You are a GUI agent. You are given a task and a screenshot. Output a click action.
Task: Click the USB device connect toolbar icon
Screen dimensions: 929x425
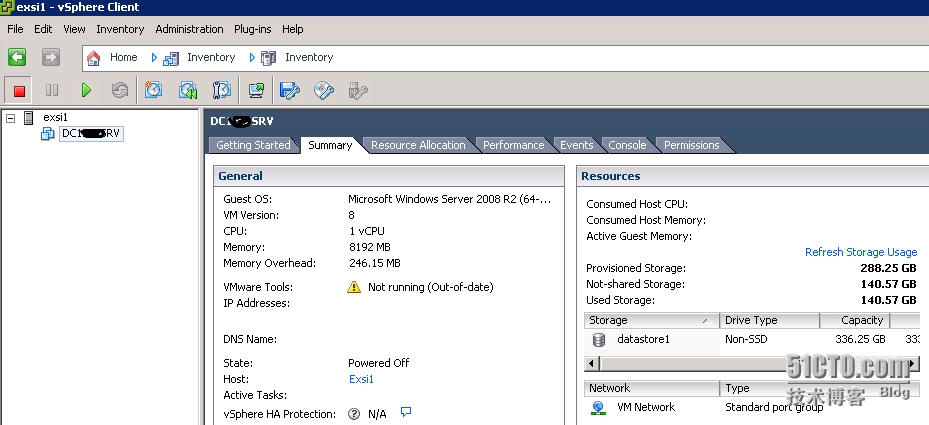[358, 90]
